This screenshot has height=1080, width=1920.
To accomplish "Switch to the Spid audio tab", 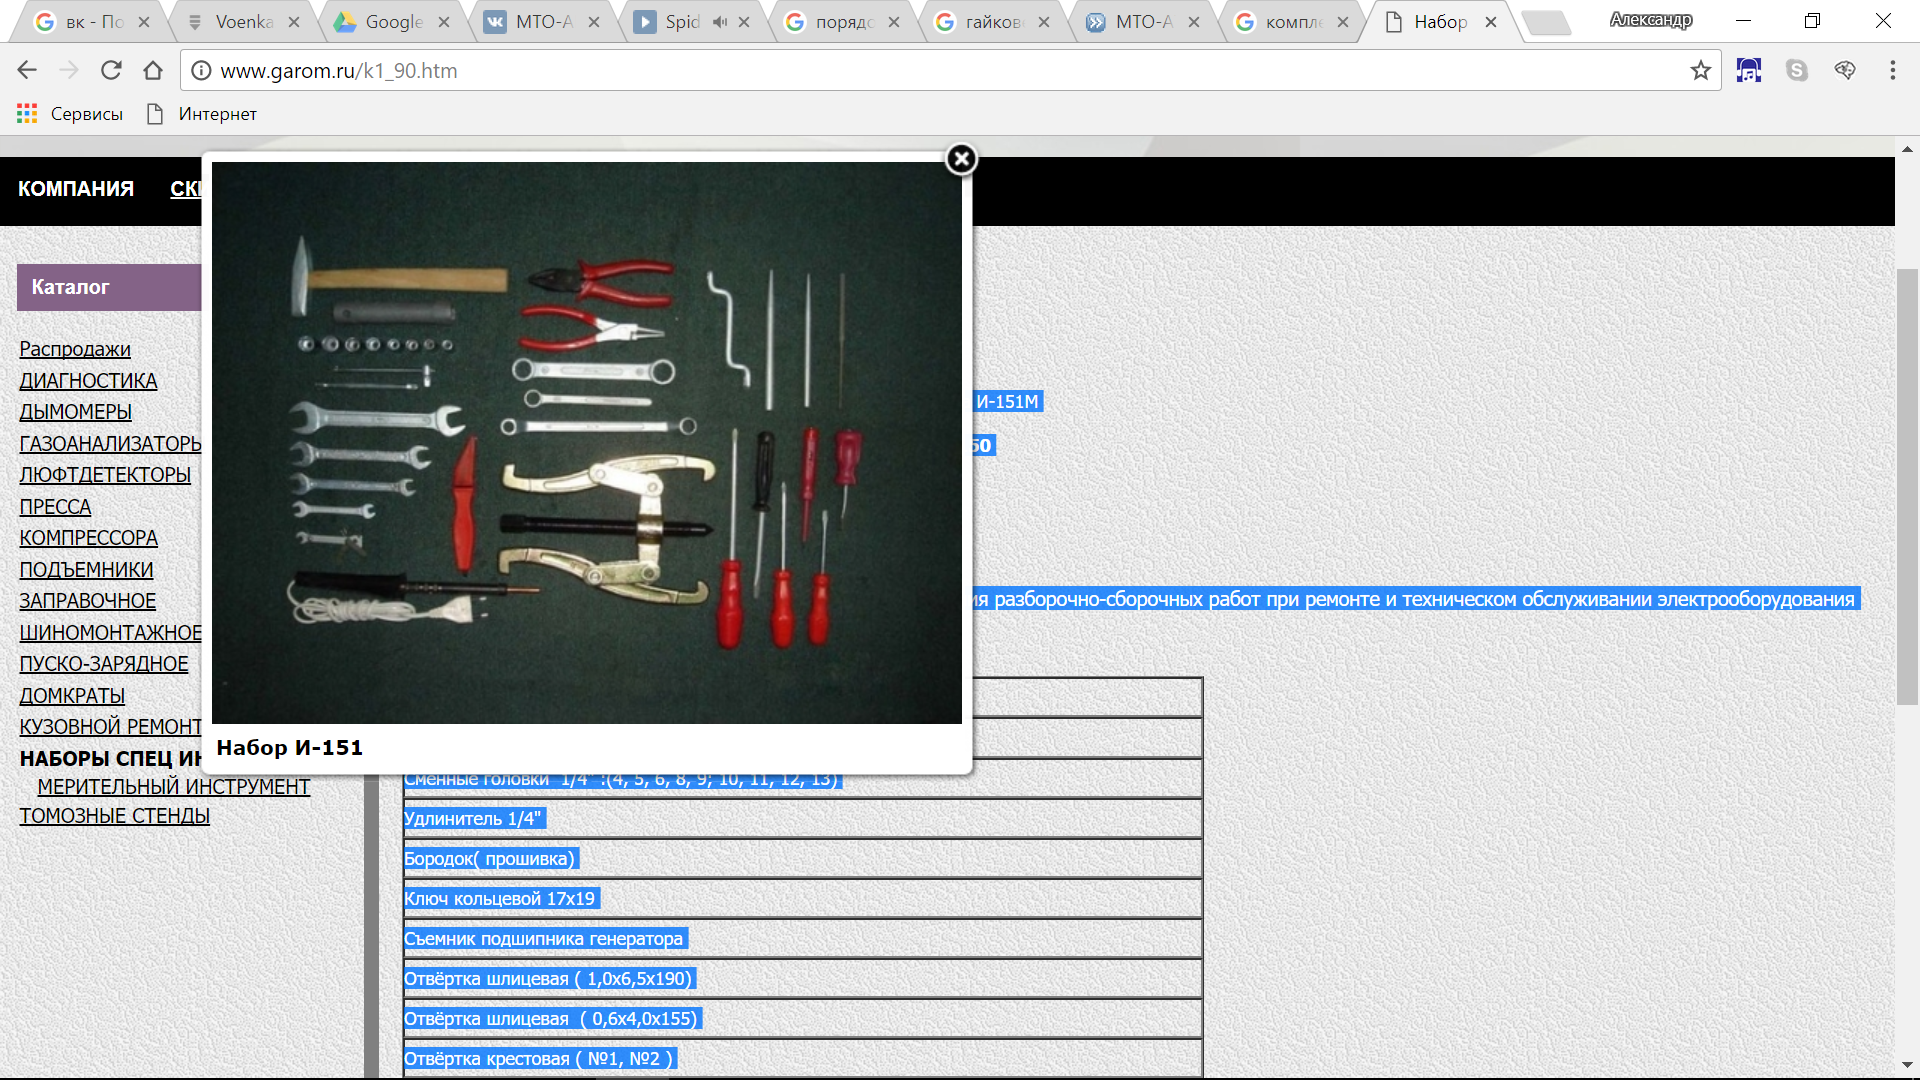I will (x=680, y=22).
